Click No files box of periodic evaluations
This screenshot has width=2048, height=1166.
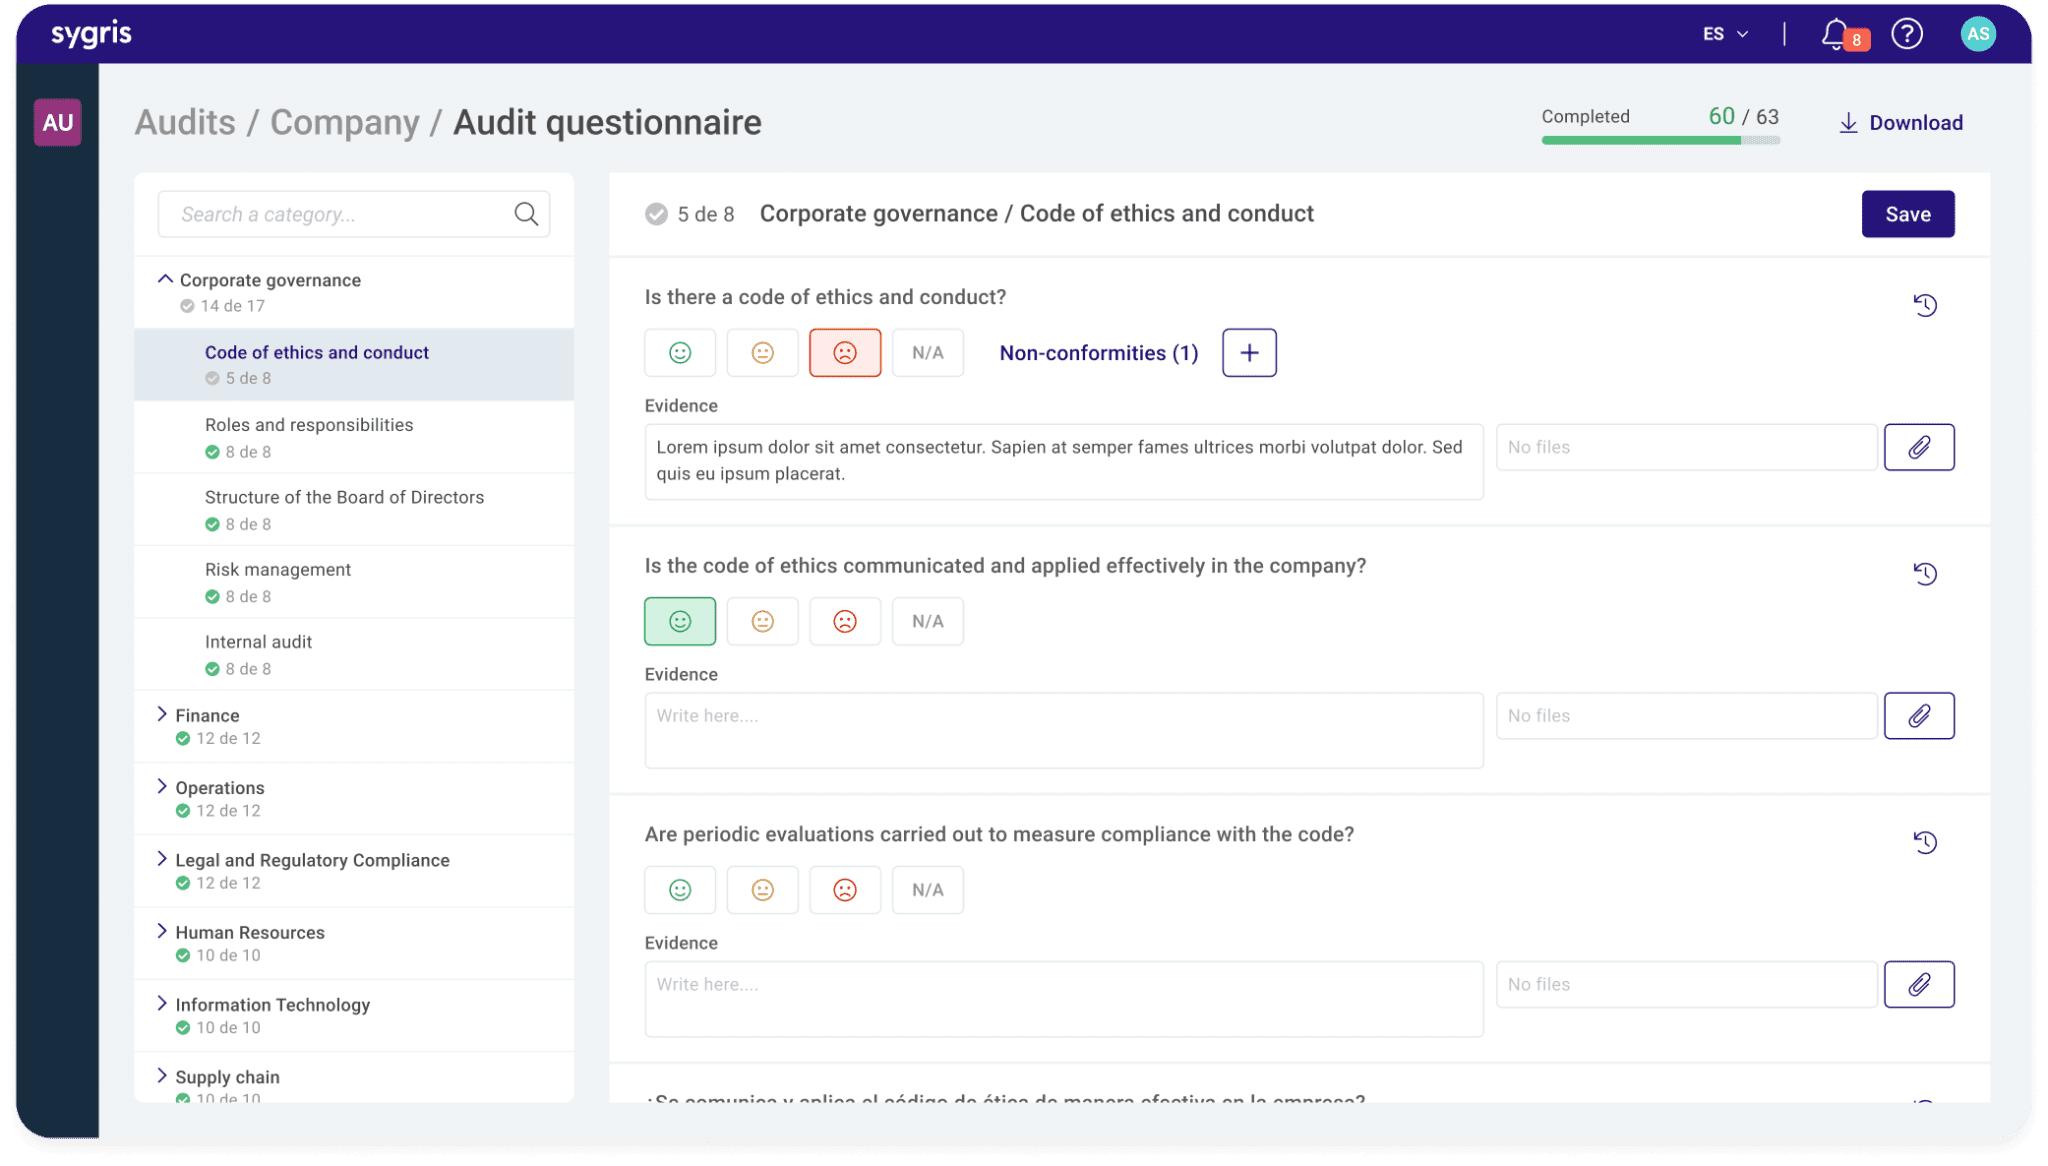[1686, 984]
